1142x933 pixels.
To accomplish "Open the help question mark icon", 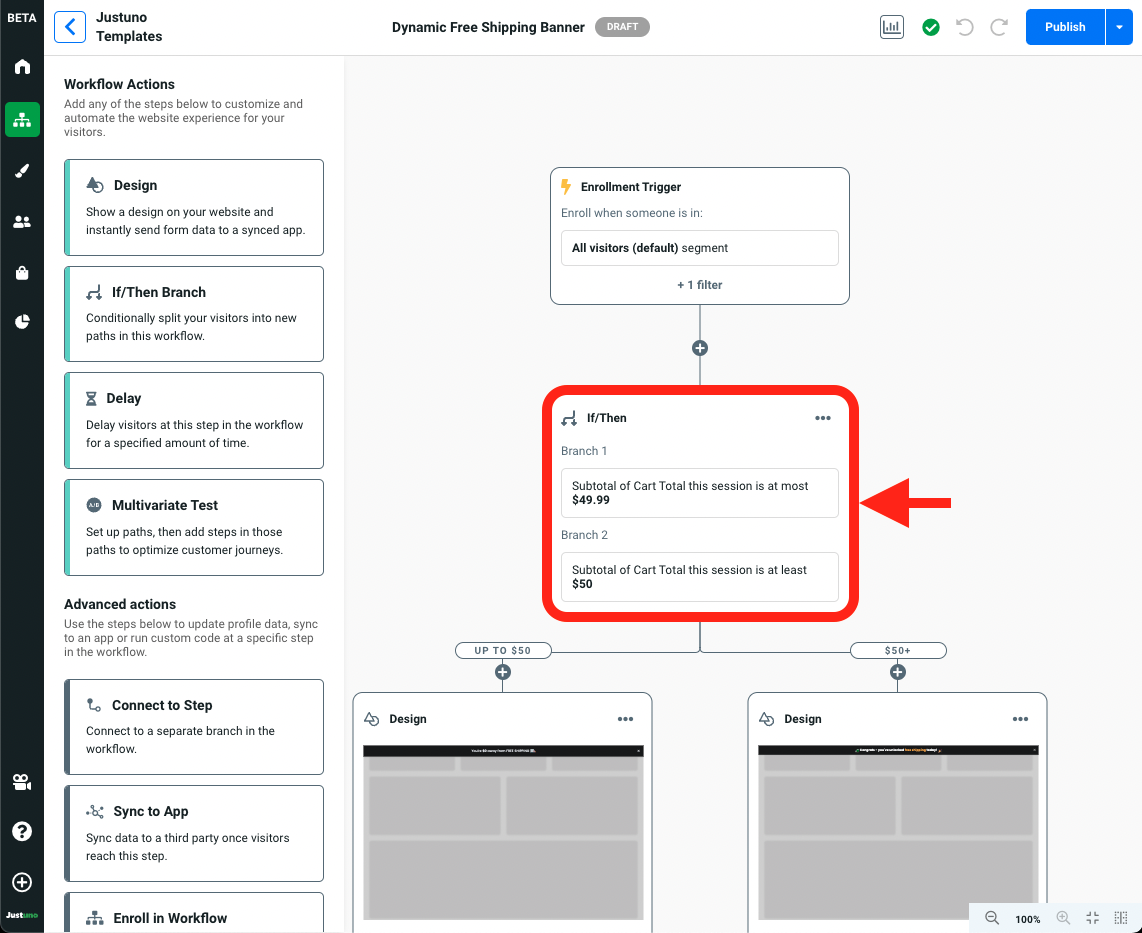I will pos(22,832).
